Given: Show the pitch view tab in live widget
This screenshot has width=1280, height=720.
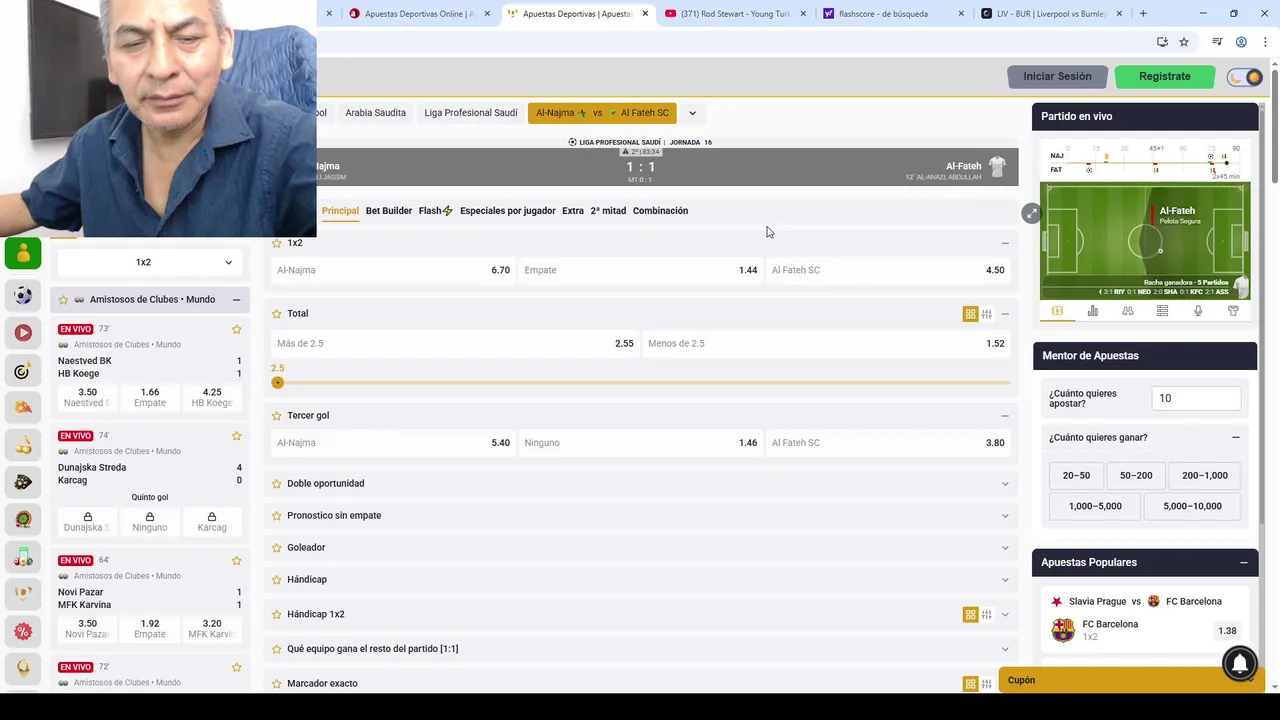Looking at the screenshot, I should tap(1057, 311).
